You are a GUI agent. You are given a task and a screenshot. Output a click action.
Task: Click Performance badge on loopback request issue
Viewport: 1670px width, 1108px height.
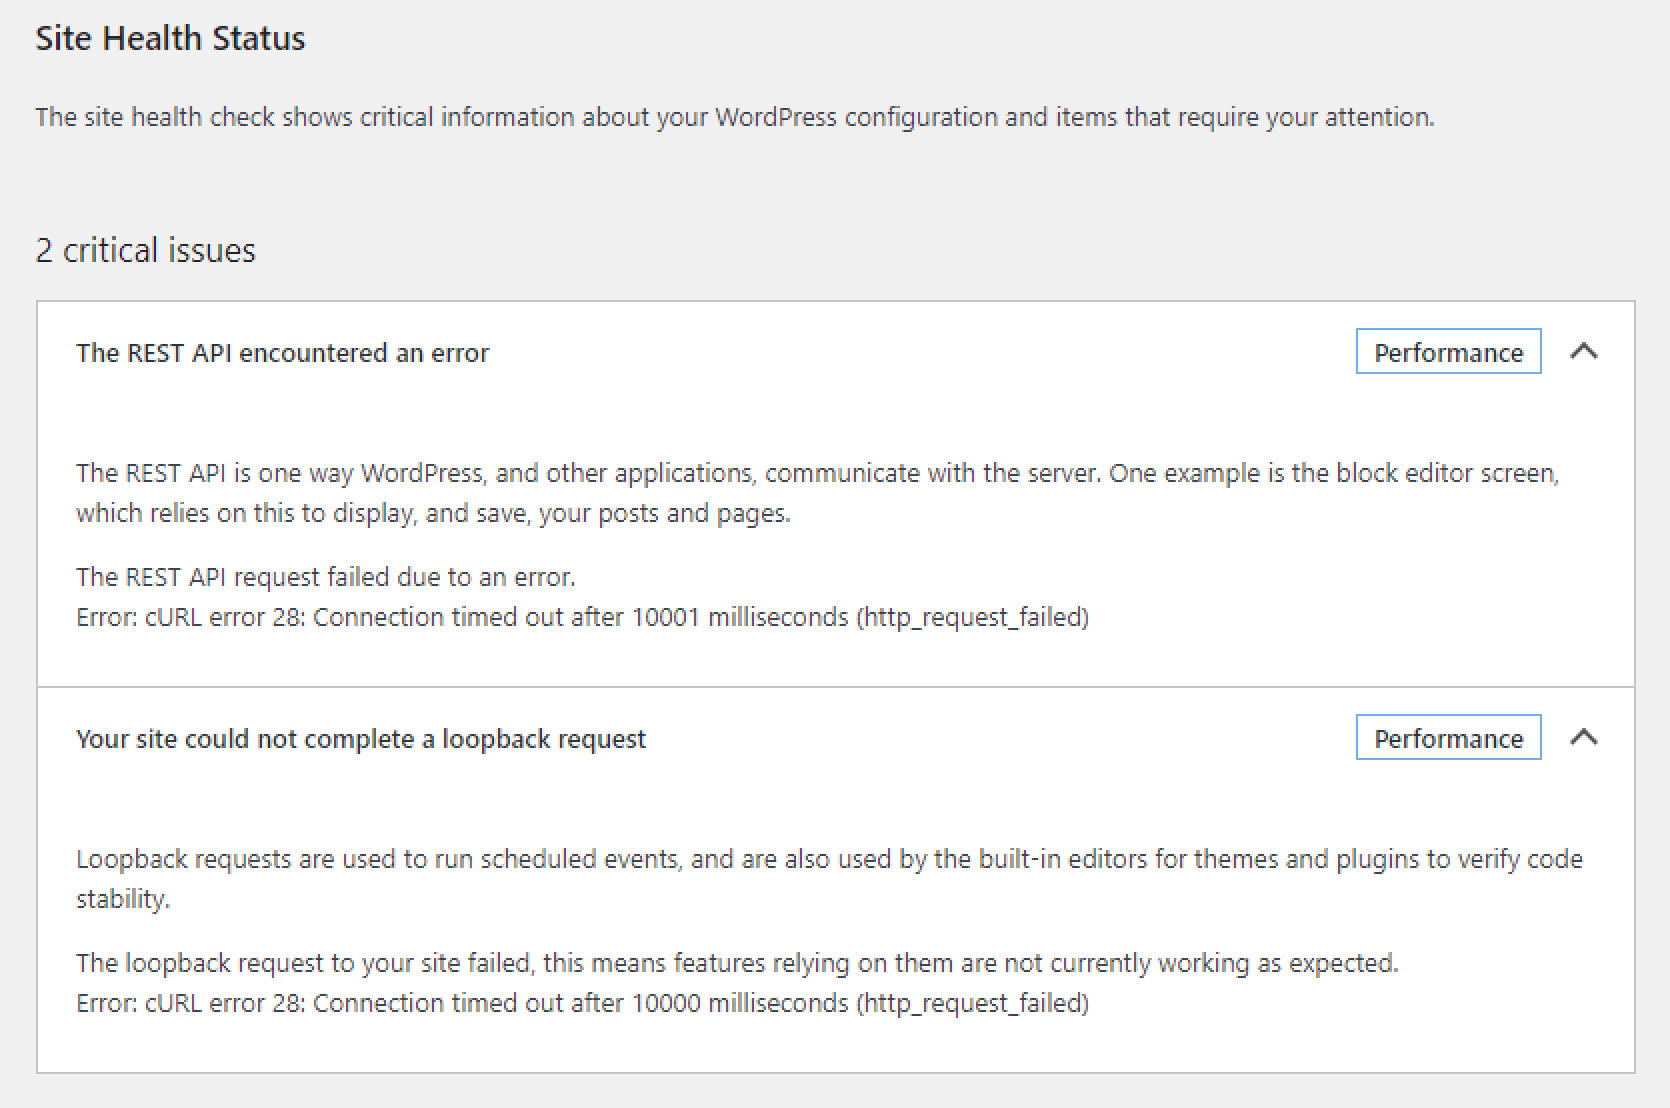pyautogui.click(x=1448, y=739)
